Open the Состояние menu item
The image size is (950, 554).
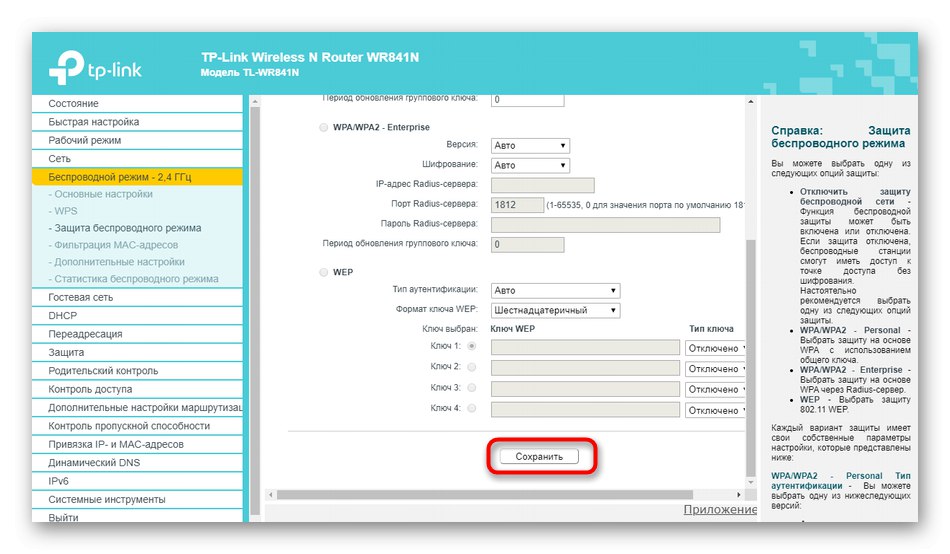tap(137, 104)
